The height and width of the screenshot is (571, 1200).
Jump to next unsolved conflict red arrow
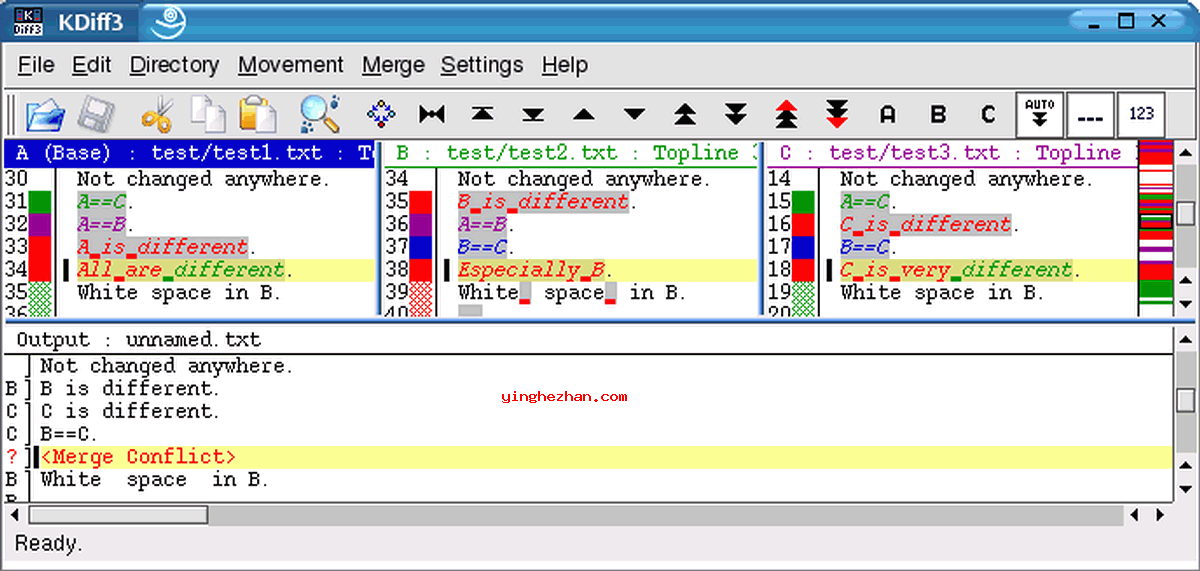pos(837,114)
